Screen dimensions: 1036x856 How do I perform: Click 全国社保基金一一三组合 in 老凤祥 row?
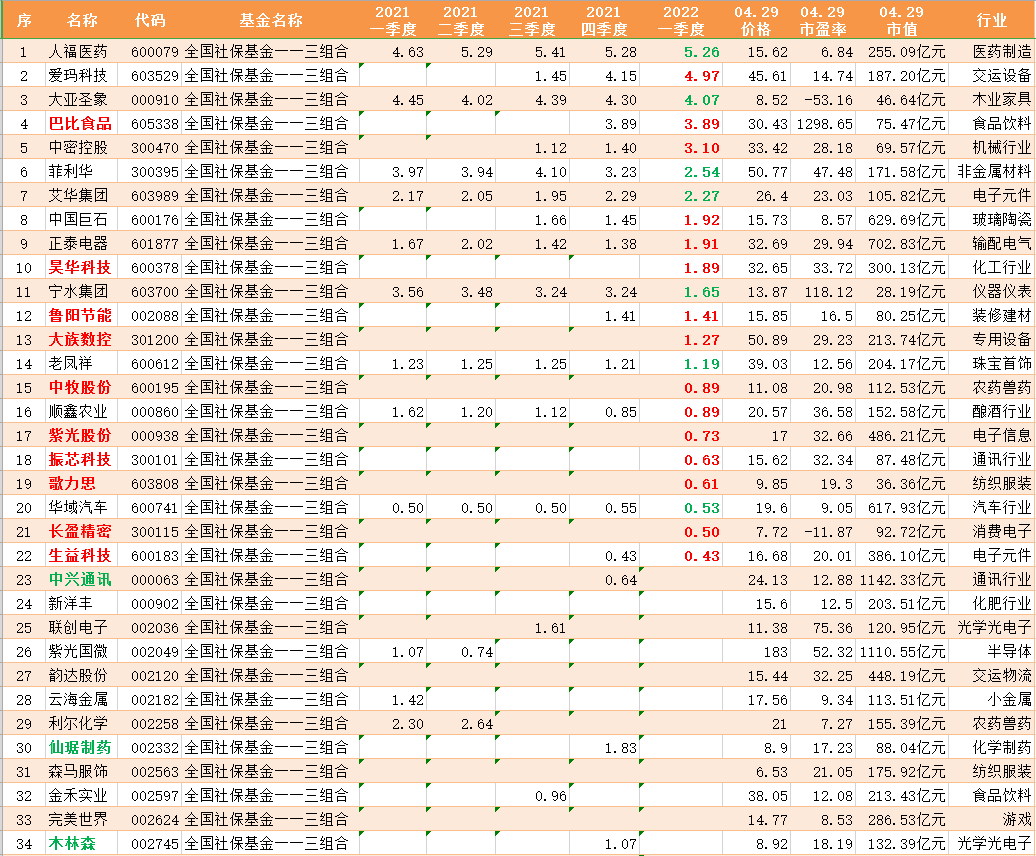click(266, 363)
